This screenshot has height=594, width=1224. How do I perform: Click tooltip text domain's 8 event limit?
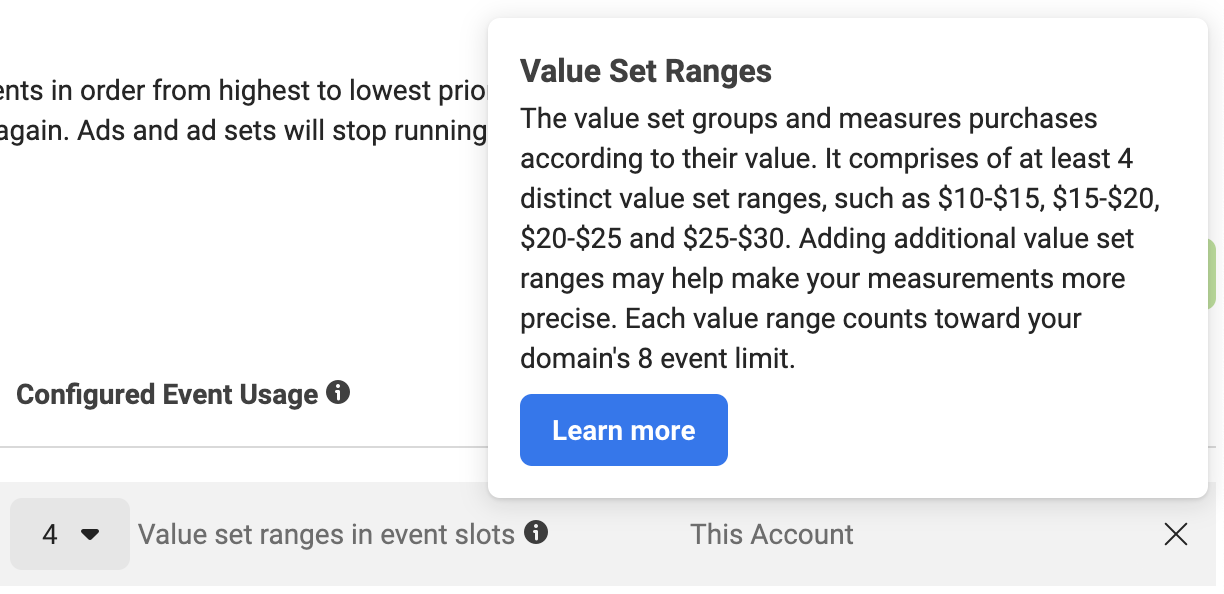pos(658,359)
